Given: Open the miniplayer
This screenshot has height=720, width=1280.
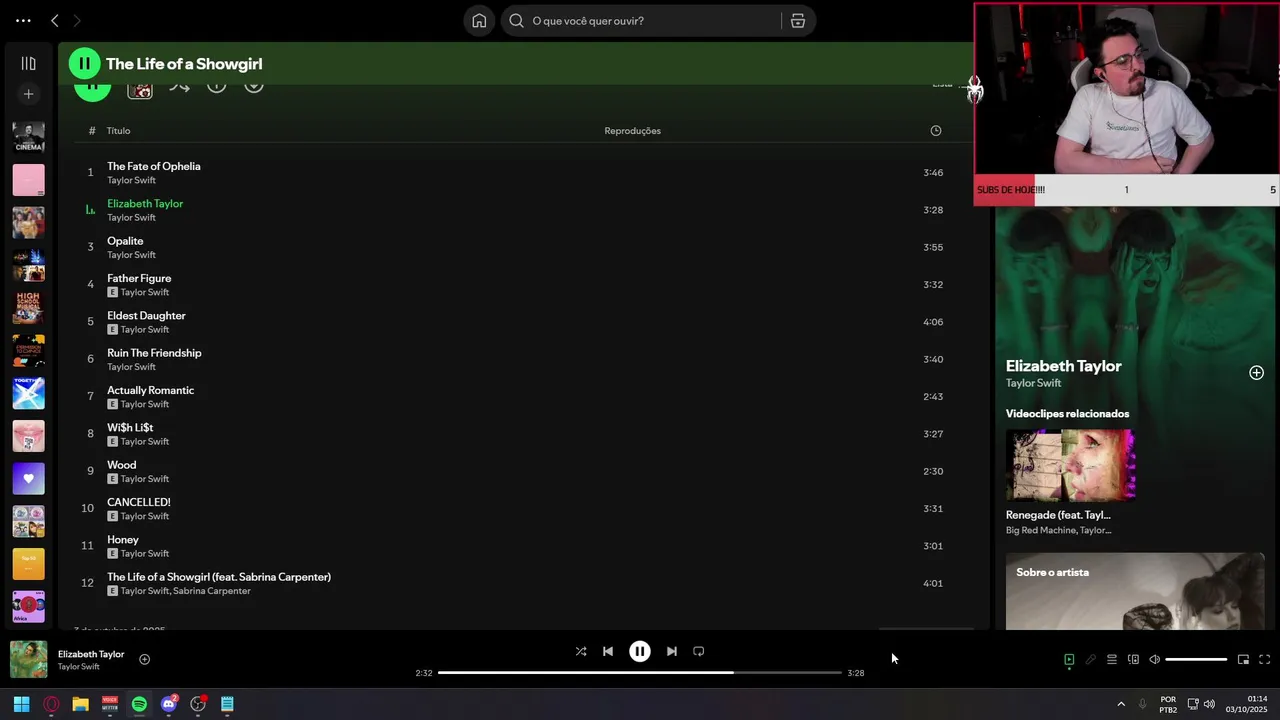Looking at the screenshot, I should click(1243, 660).
